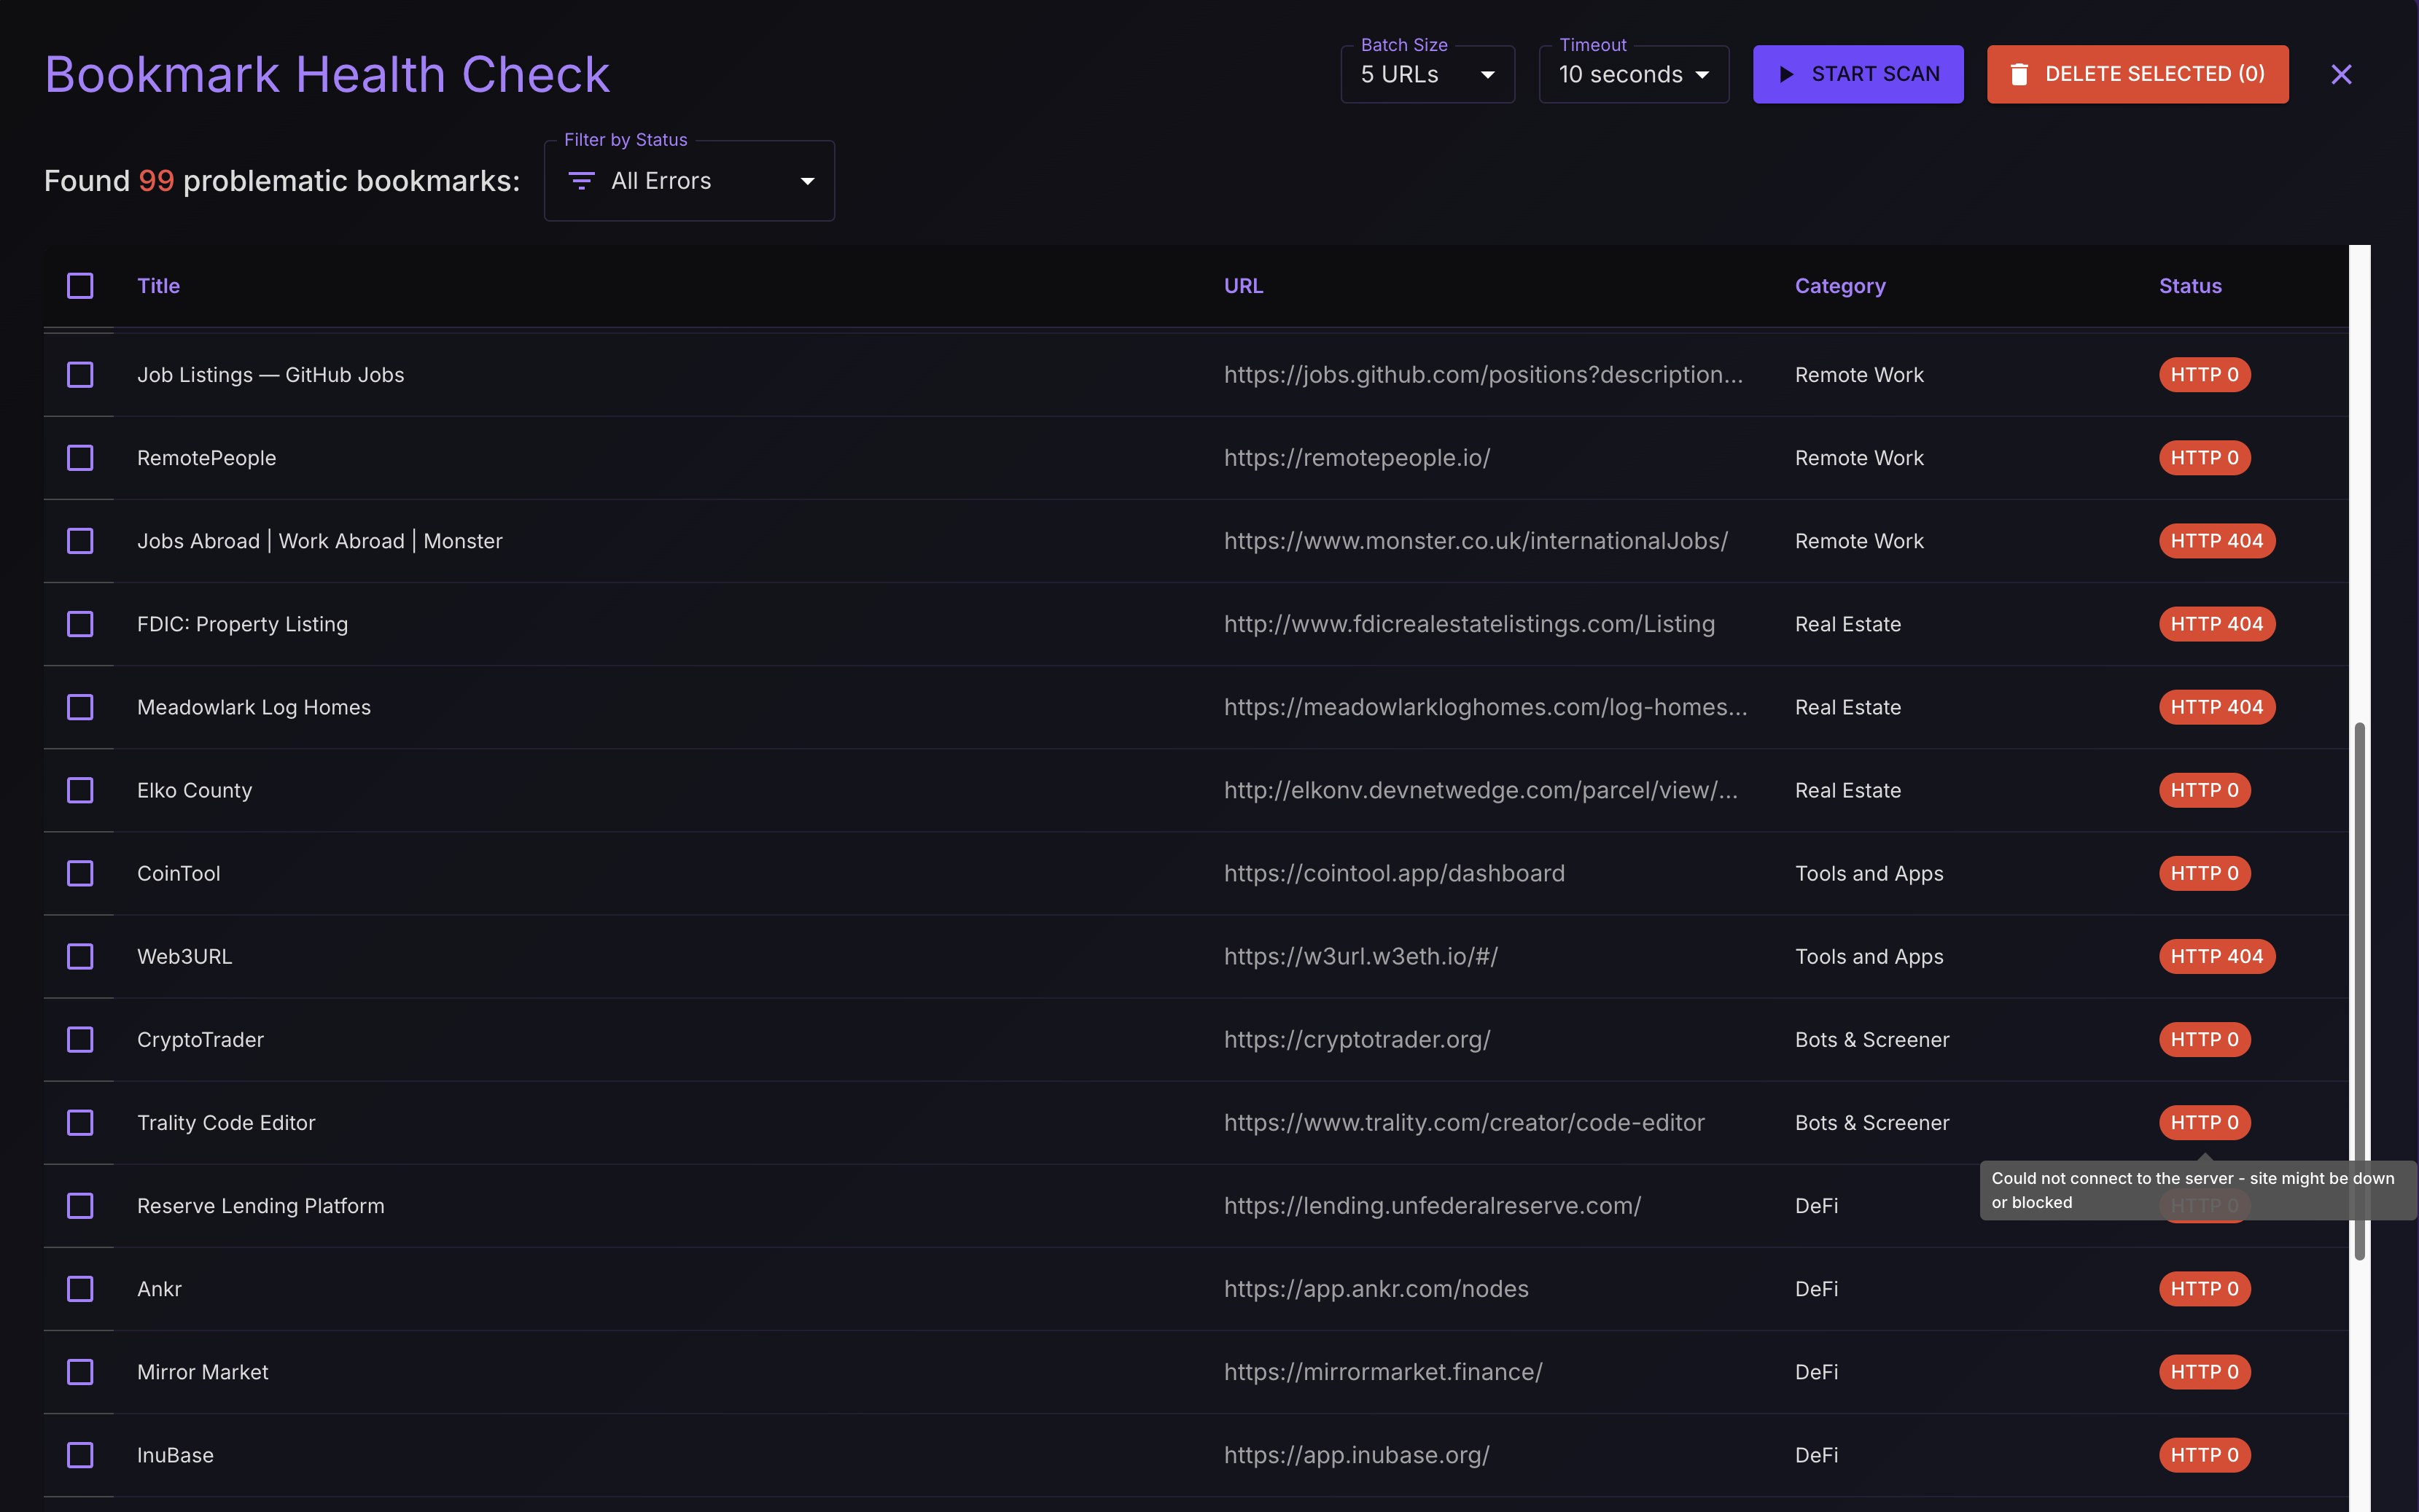Viewport: 2419px width, 1512px height.
Task: Click the HTTP 404 badge for Meadowlark Log Homes
Action: [x=2216, y=707]
